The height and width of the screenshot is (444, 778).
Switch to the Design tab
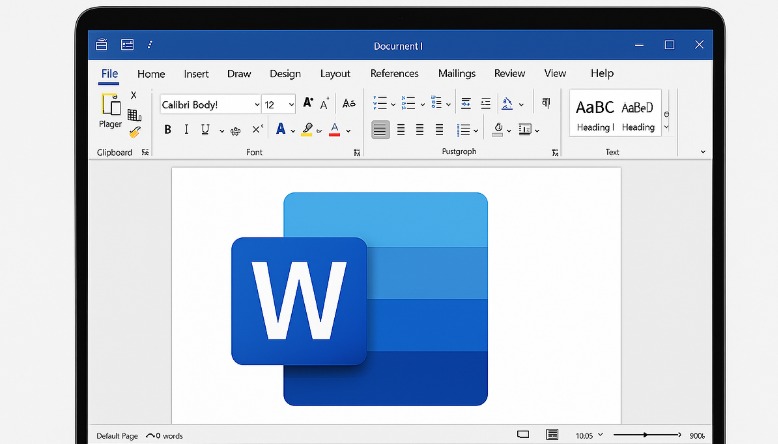tap(285, 74)
